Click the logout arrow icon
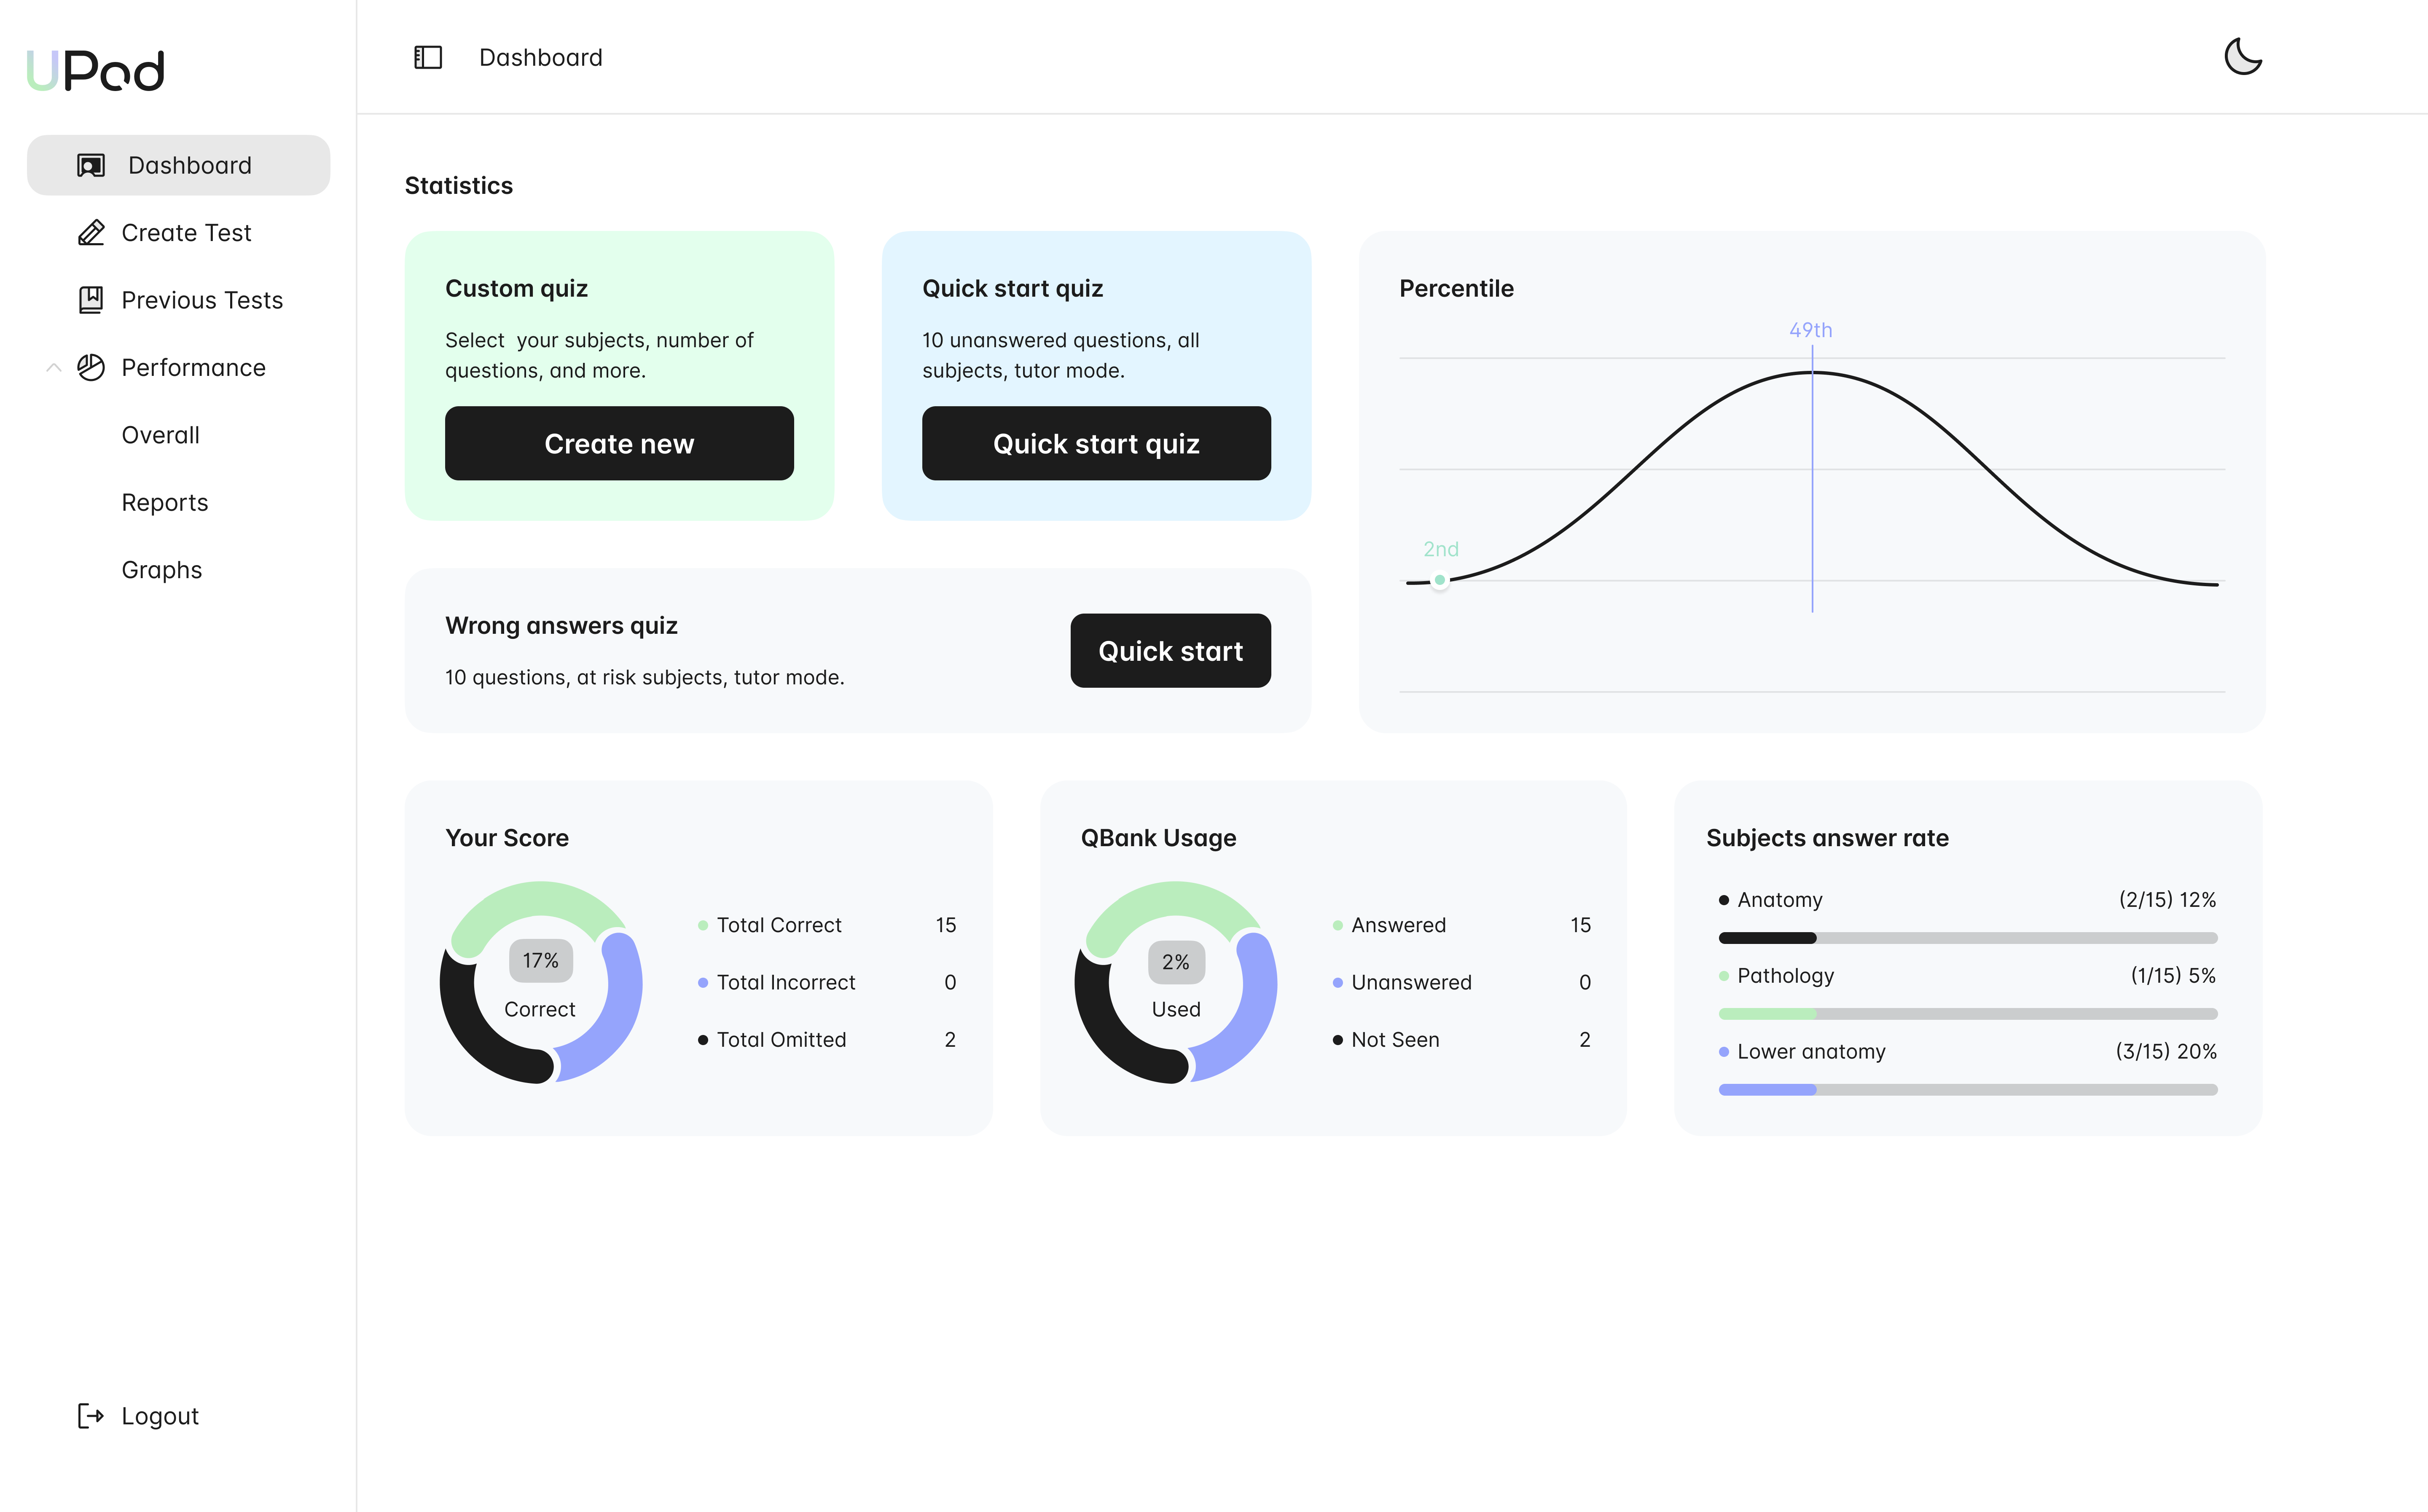Image resolution: width=2428 pixels, height=1512 pixels. click(91, 1415)
